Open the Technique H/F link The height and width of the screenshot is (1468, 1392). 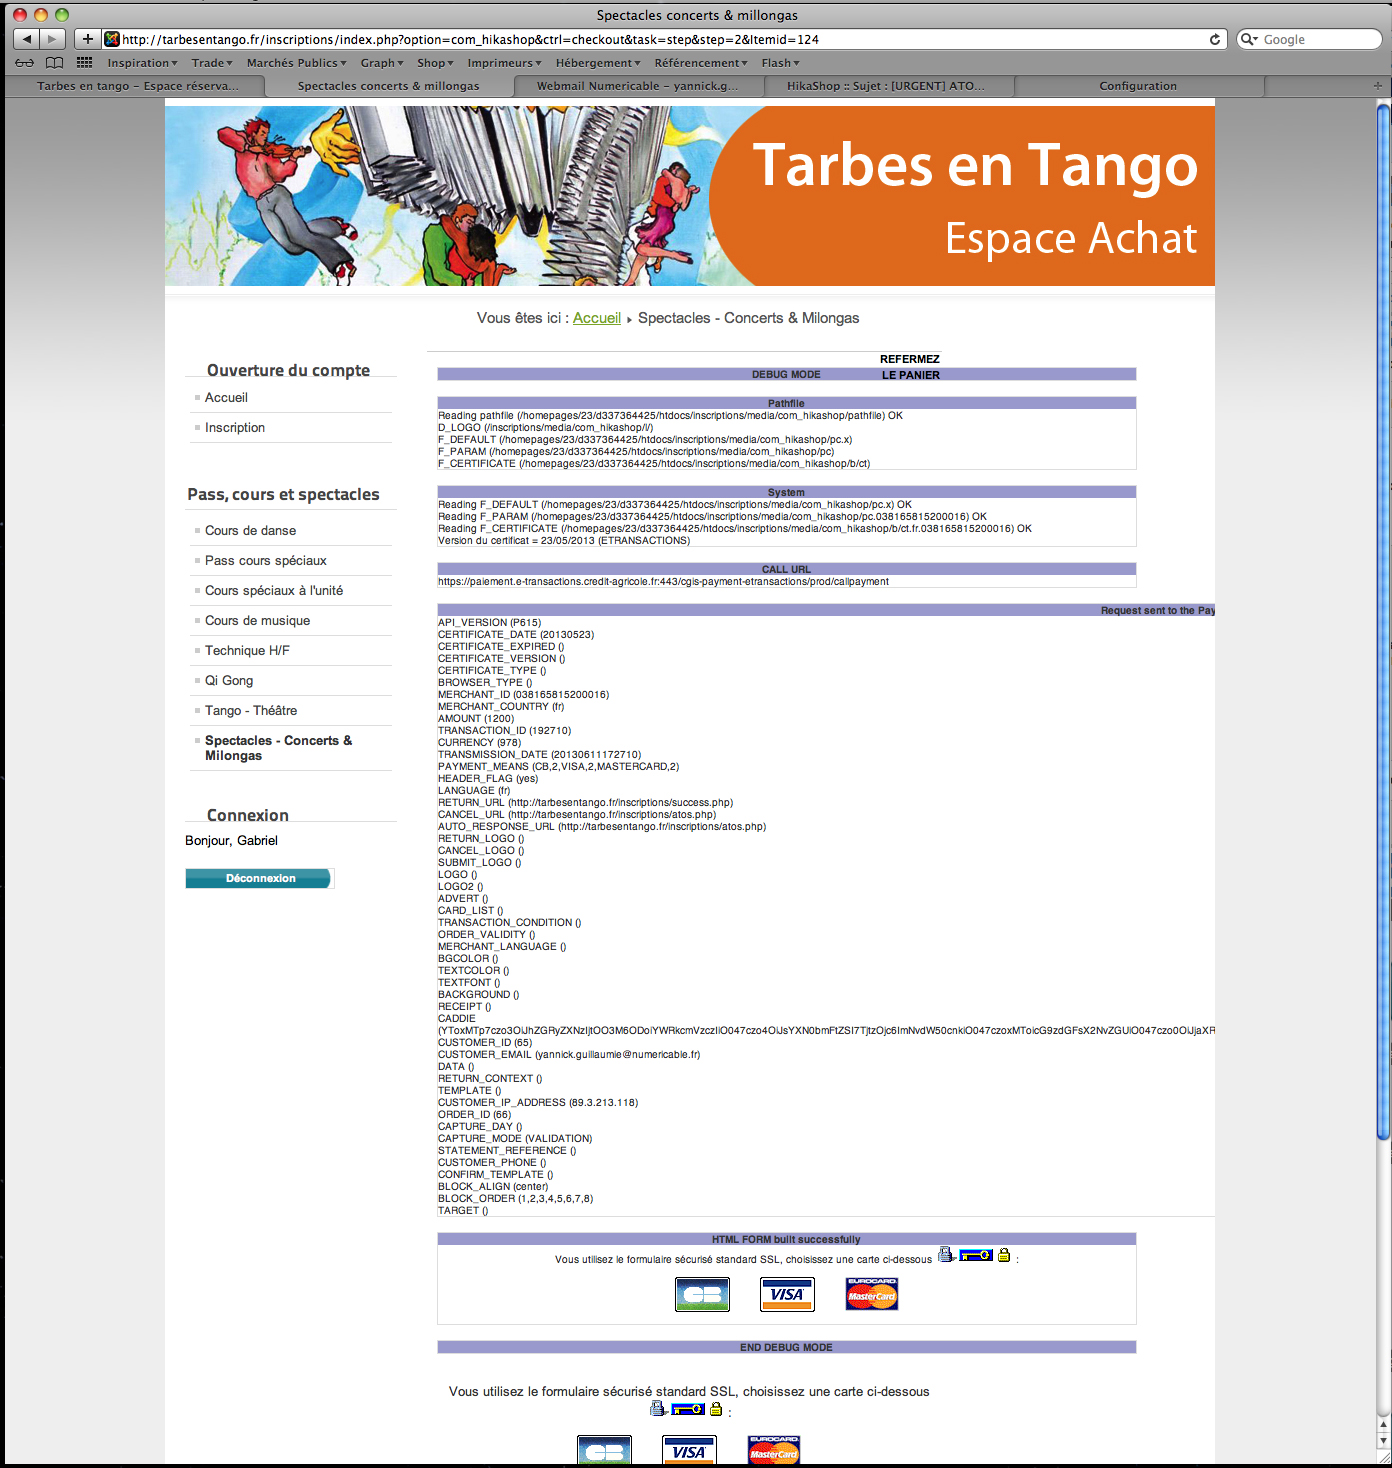pyautogui.click(x=247, y=650)
